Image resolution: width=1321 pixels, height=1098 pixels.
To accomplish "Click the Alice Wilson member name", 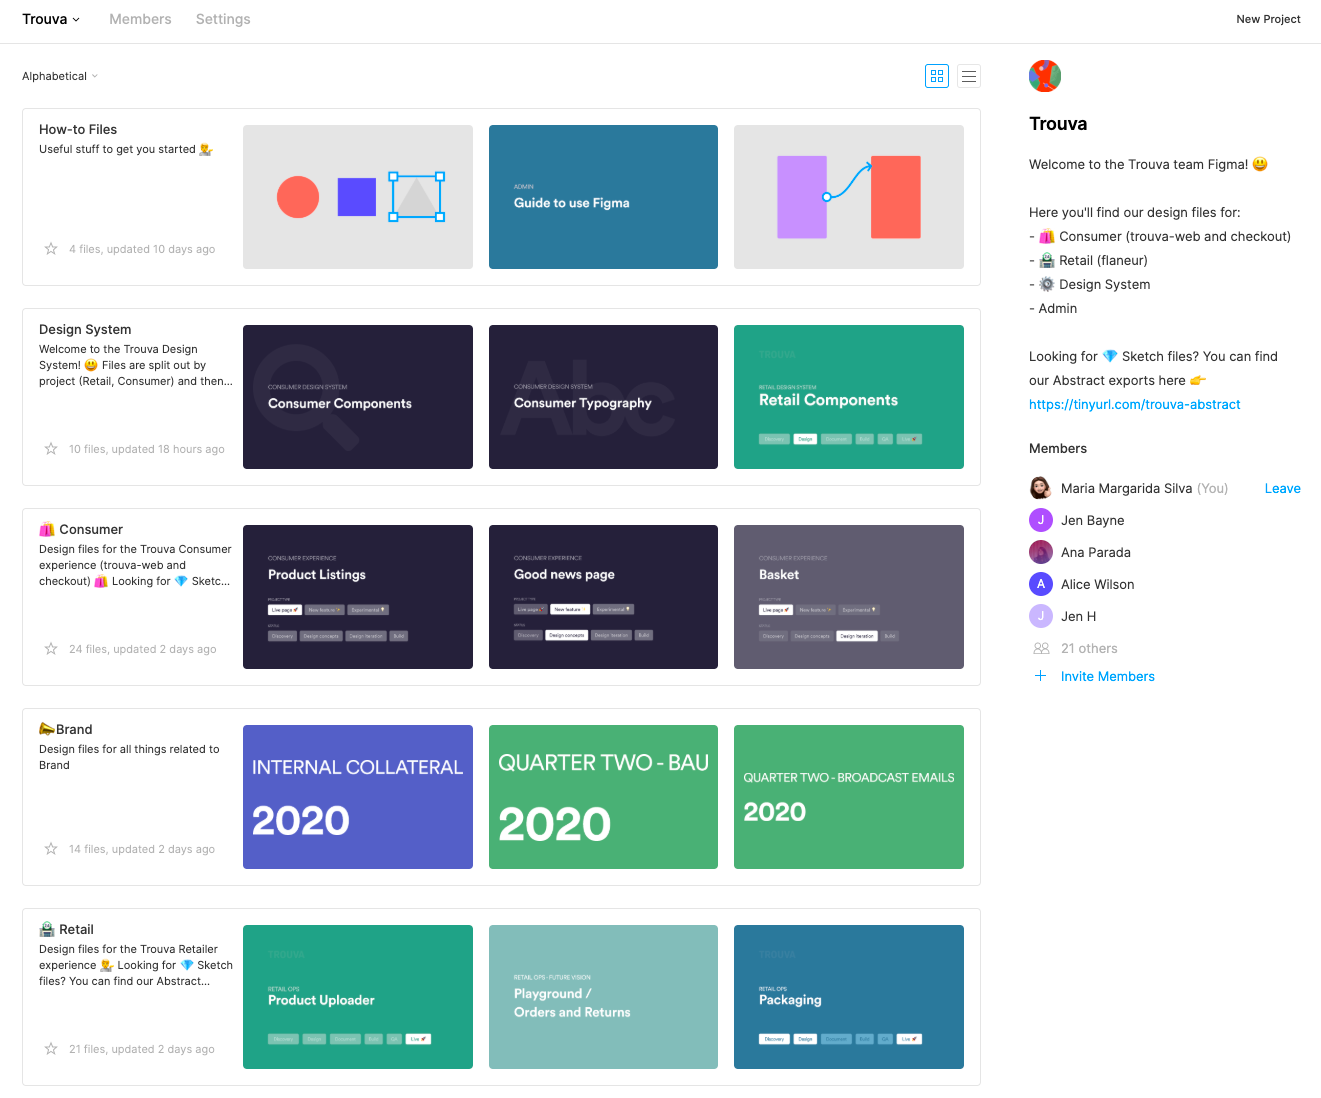I will (1097, 585).
